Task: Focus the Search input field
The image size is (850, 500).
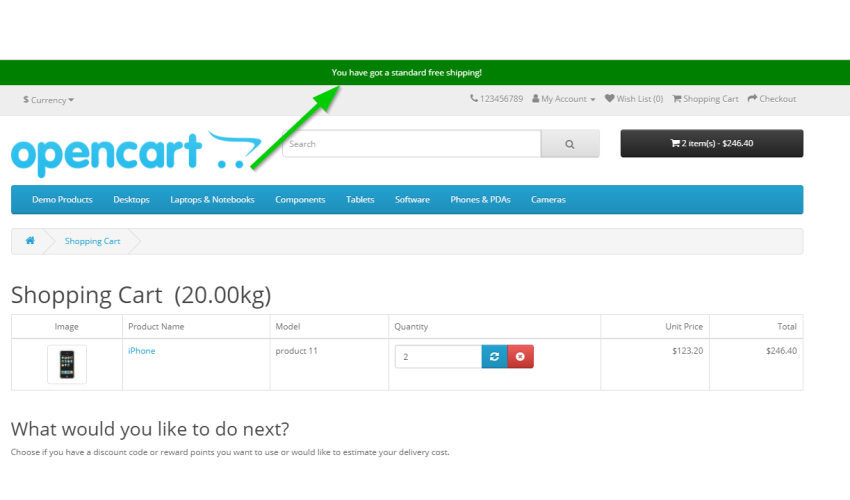Action: pos(411,144)
